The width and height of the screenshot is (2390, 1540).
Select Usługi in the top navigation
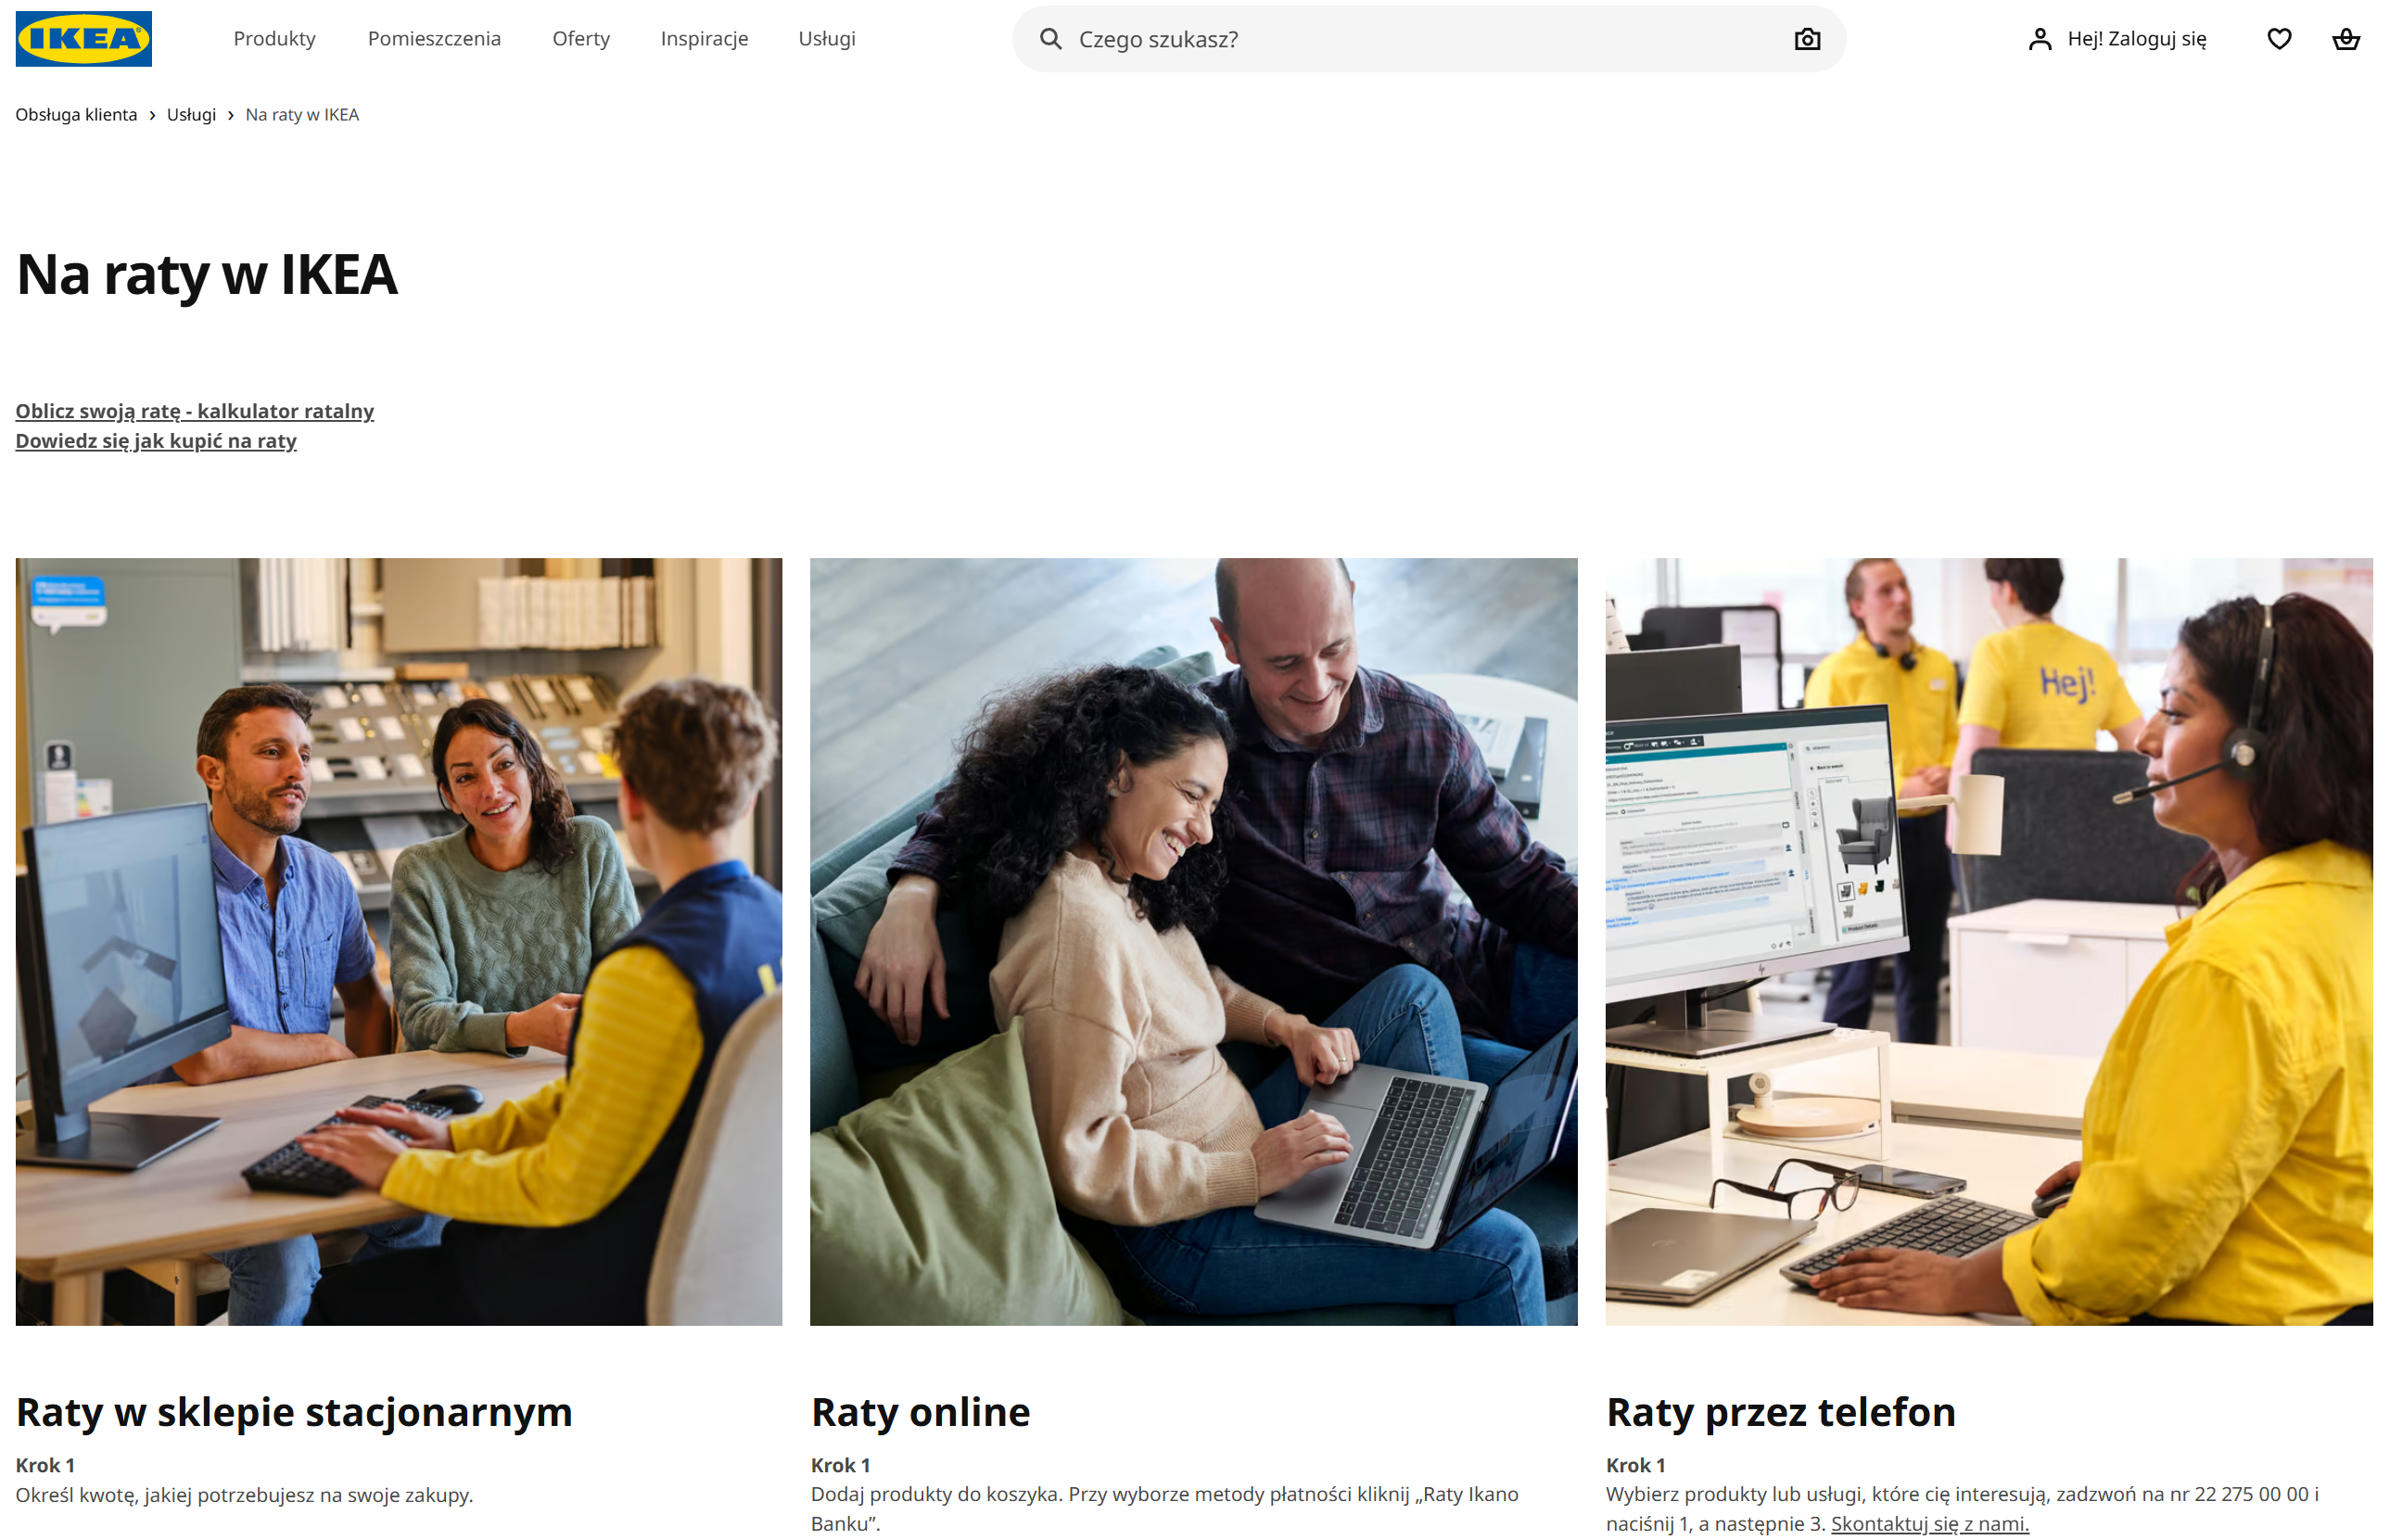tap(827, 38)
